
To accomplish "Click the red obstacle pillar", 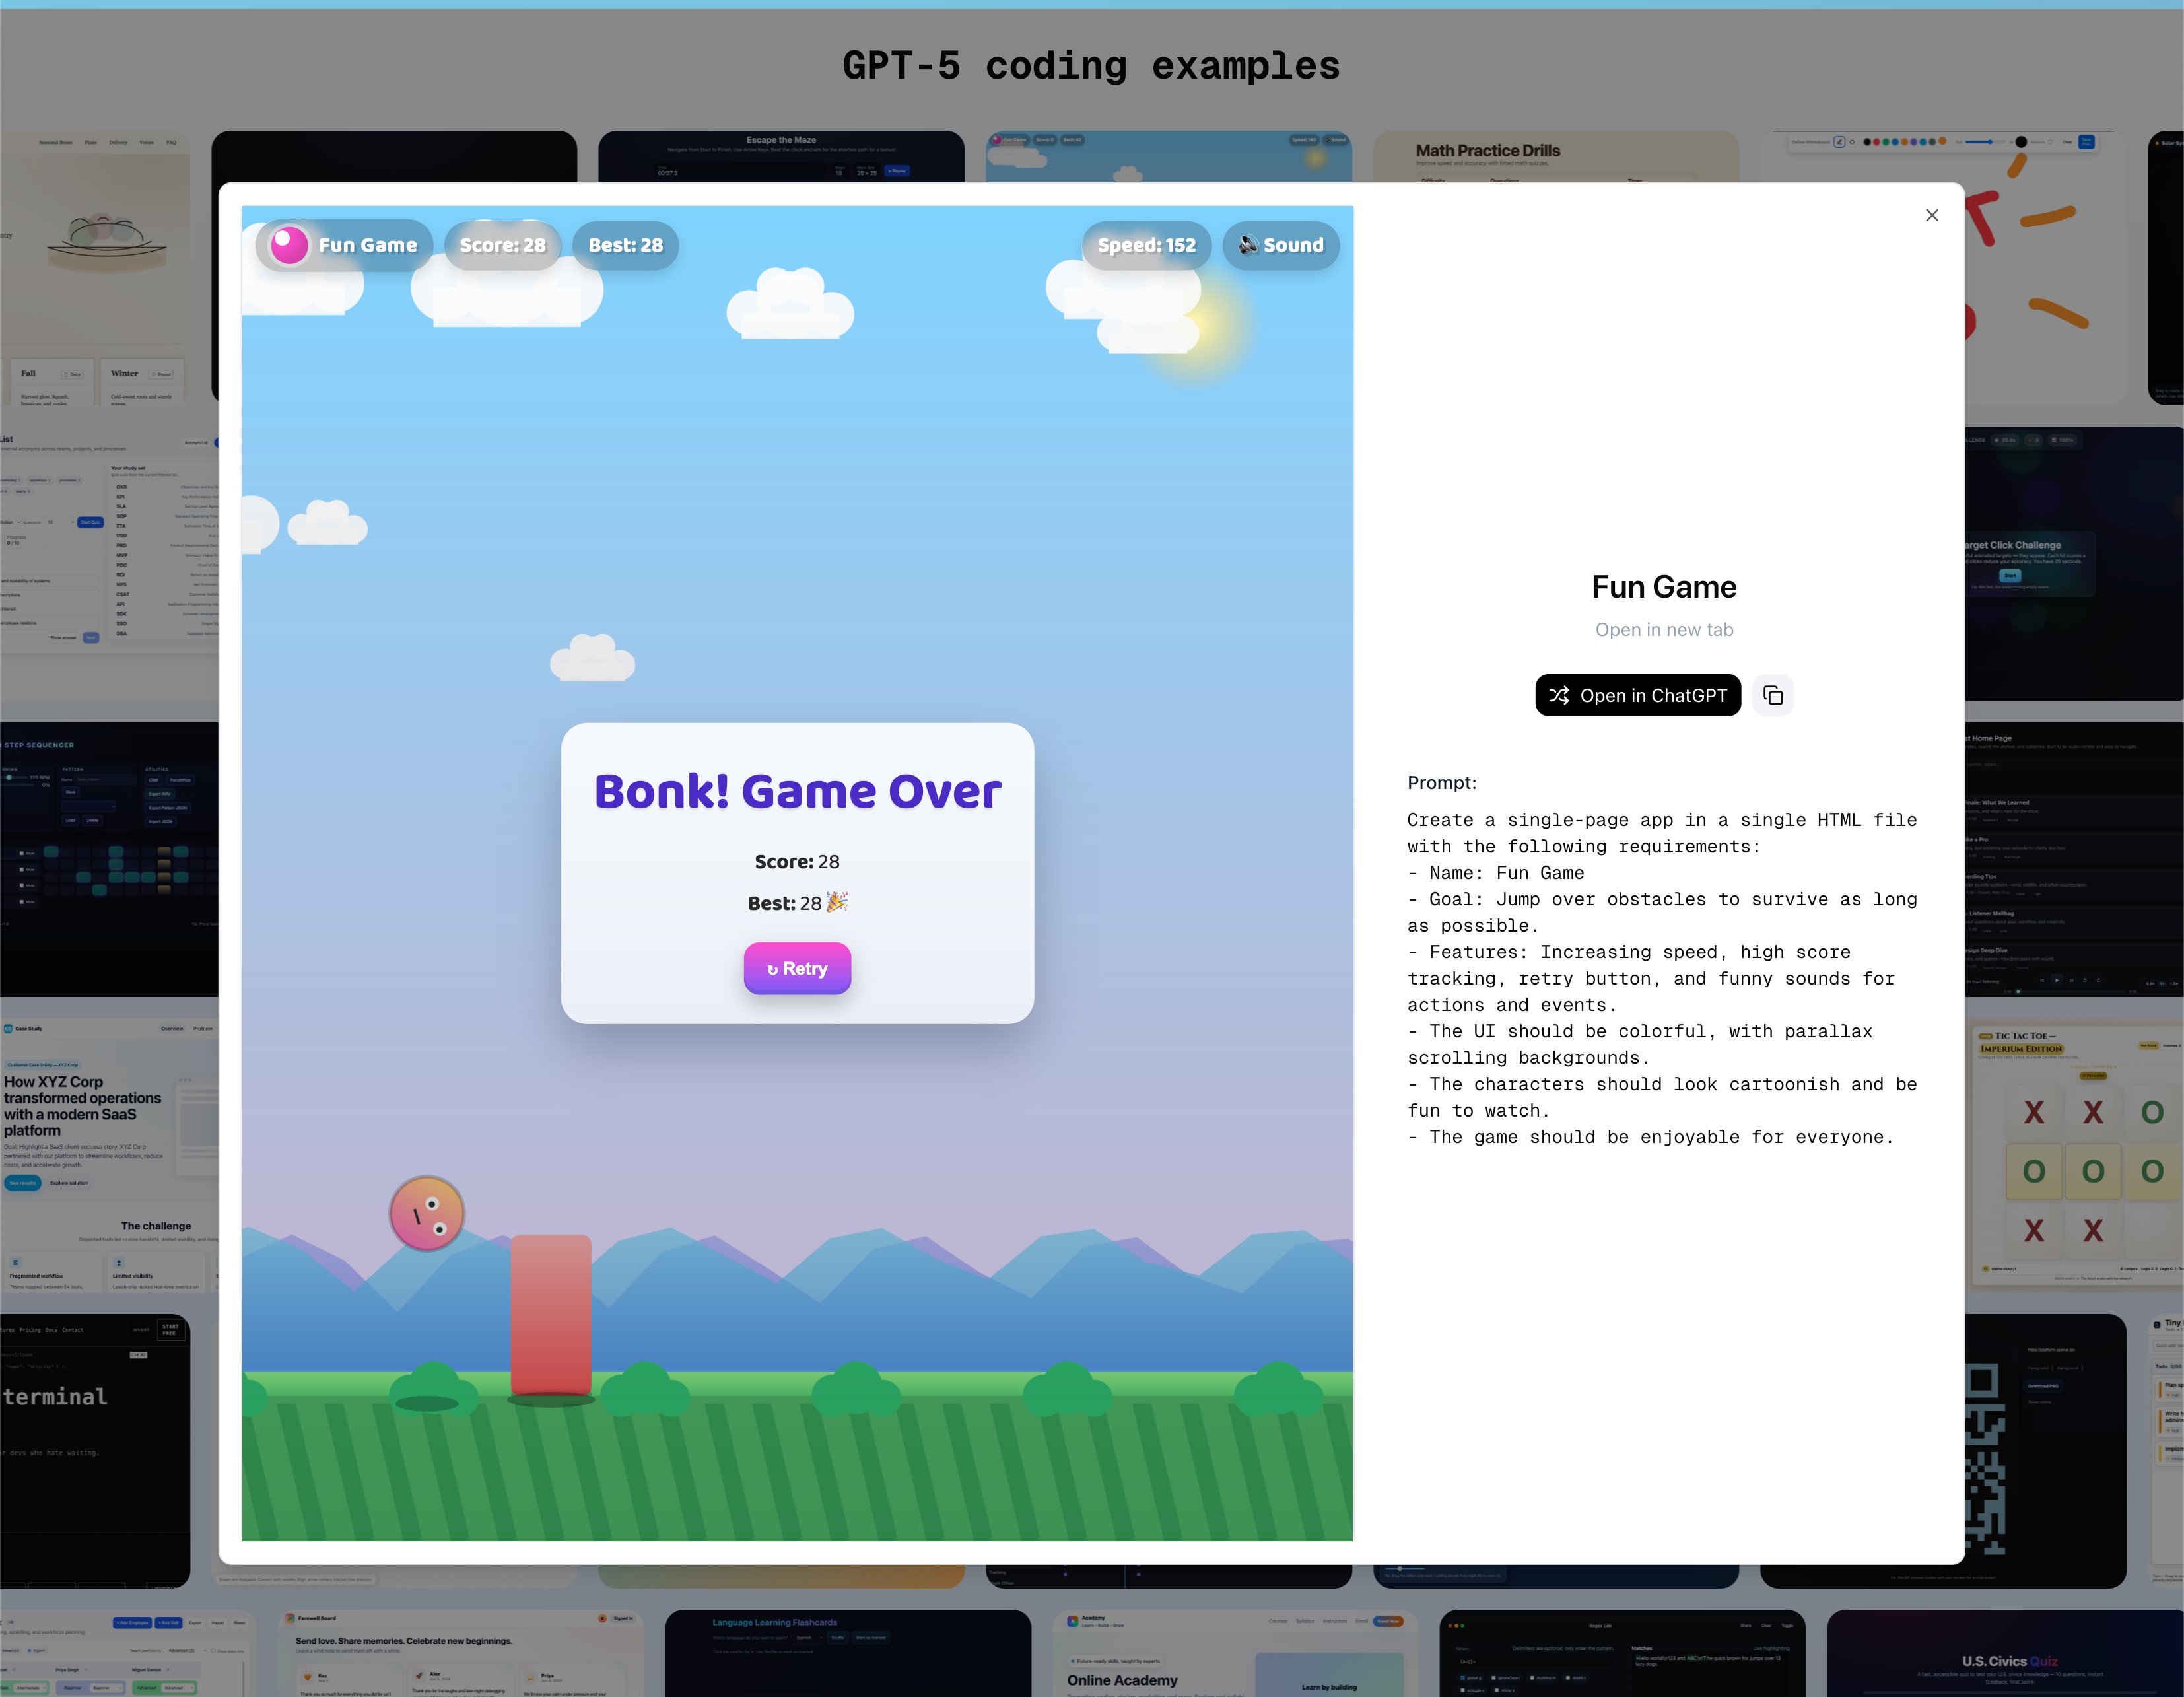I will (x=551, y=1314).
